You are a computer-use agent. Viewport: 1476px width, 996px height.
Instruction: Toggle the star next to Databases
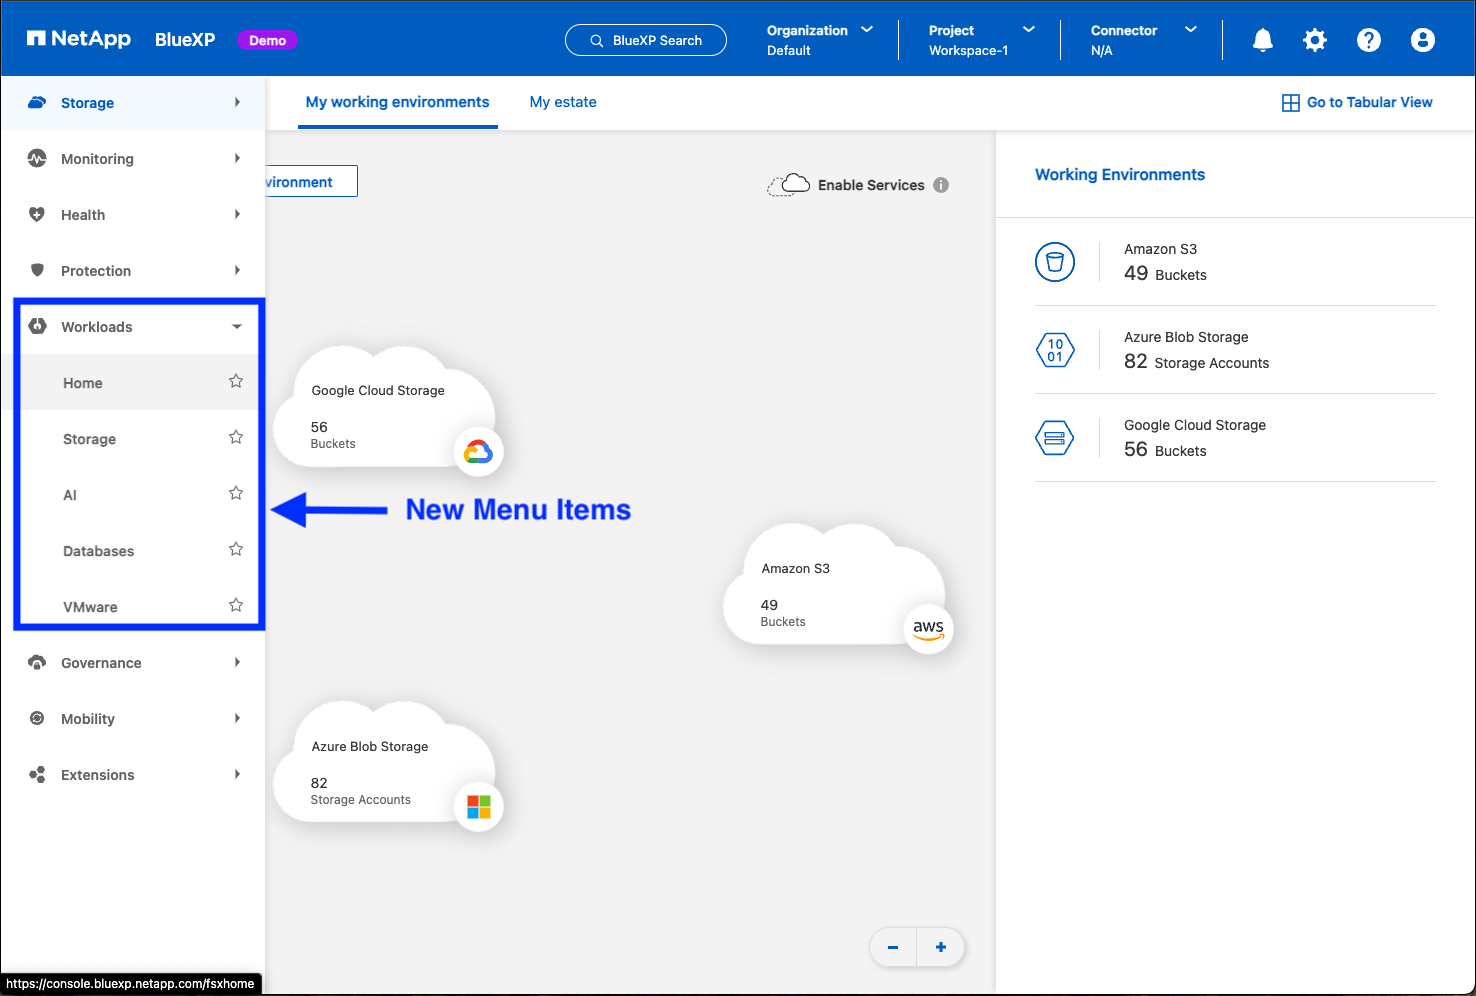236,549
